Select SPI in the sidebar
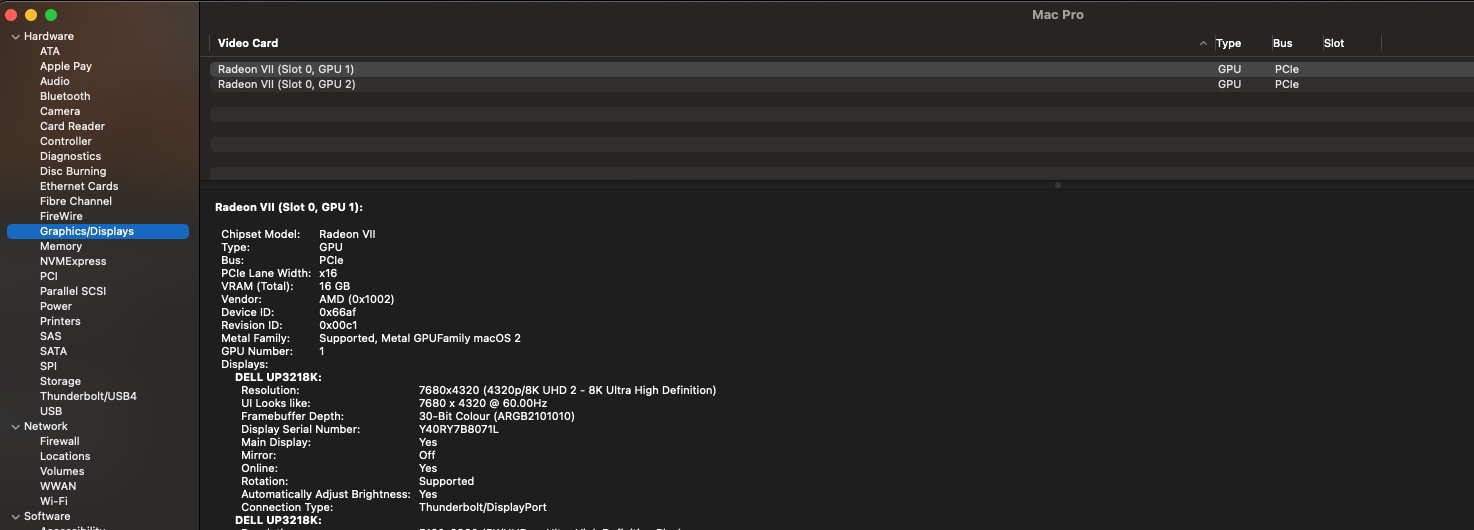Image resolution: width=1474 pixels, height=530 pixels. coord(48,366)
